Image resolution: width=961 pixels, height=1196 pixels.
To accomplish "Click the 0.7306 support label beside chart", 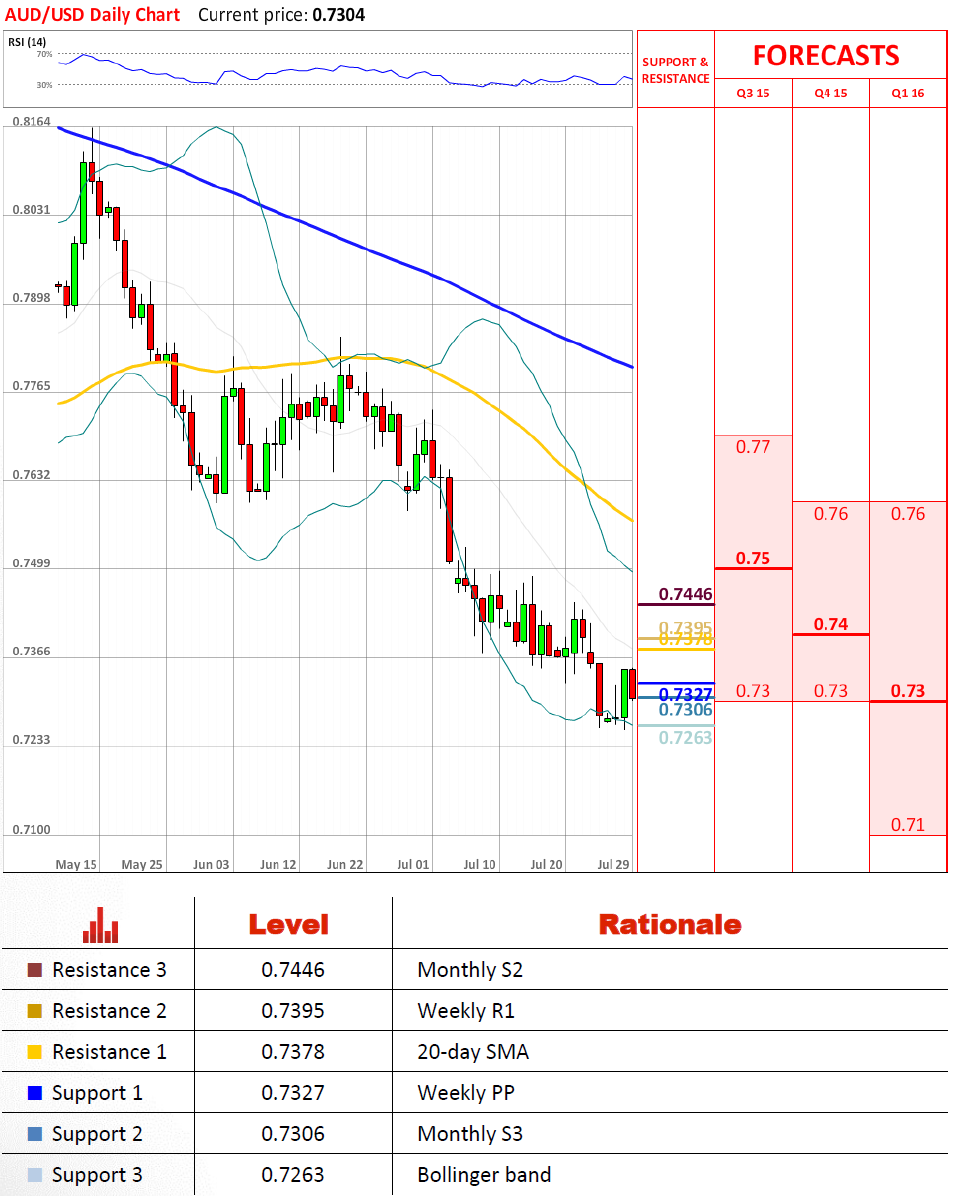I will (685, 710).
